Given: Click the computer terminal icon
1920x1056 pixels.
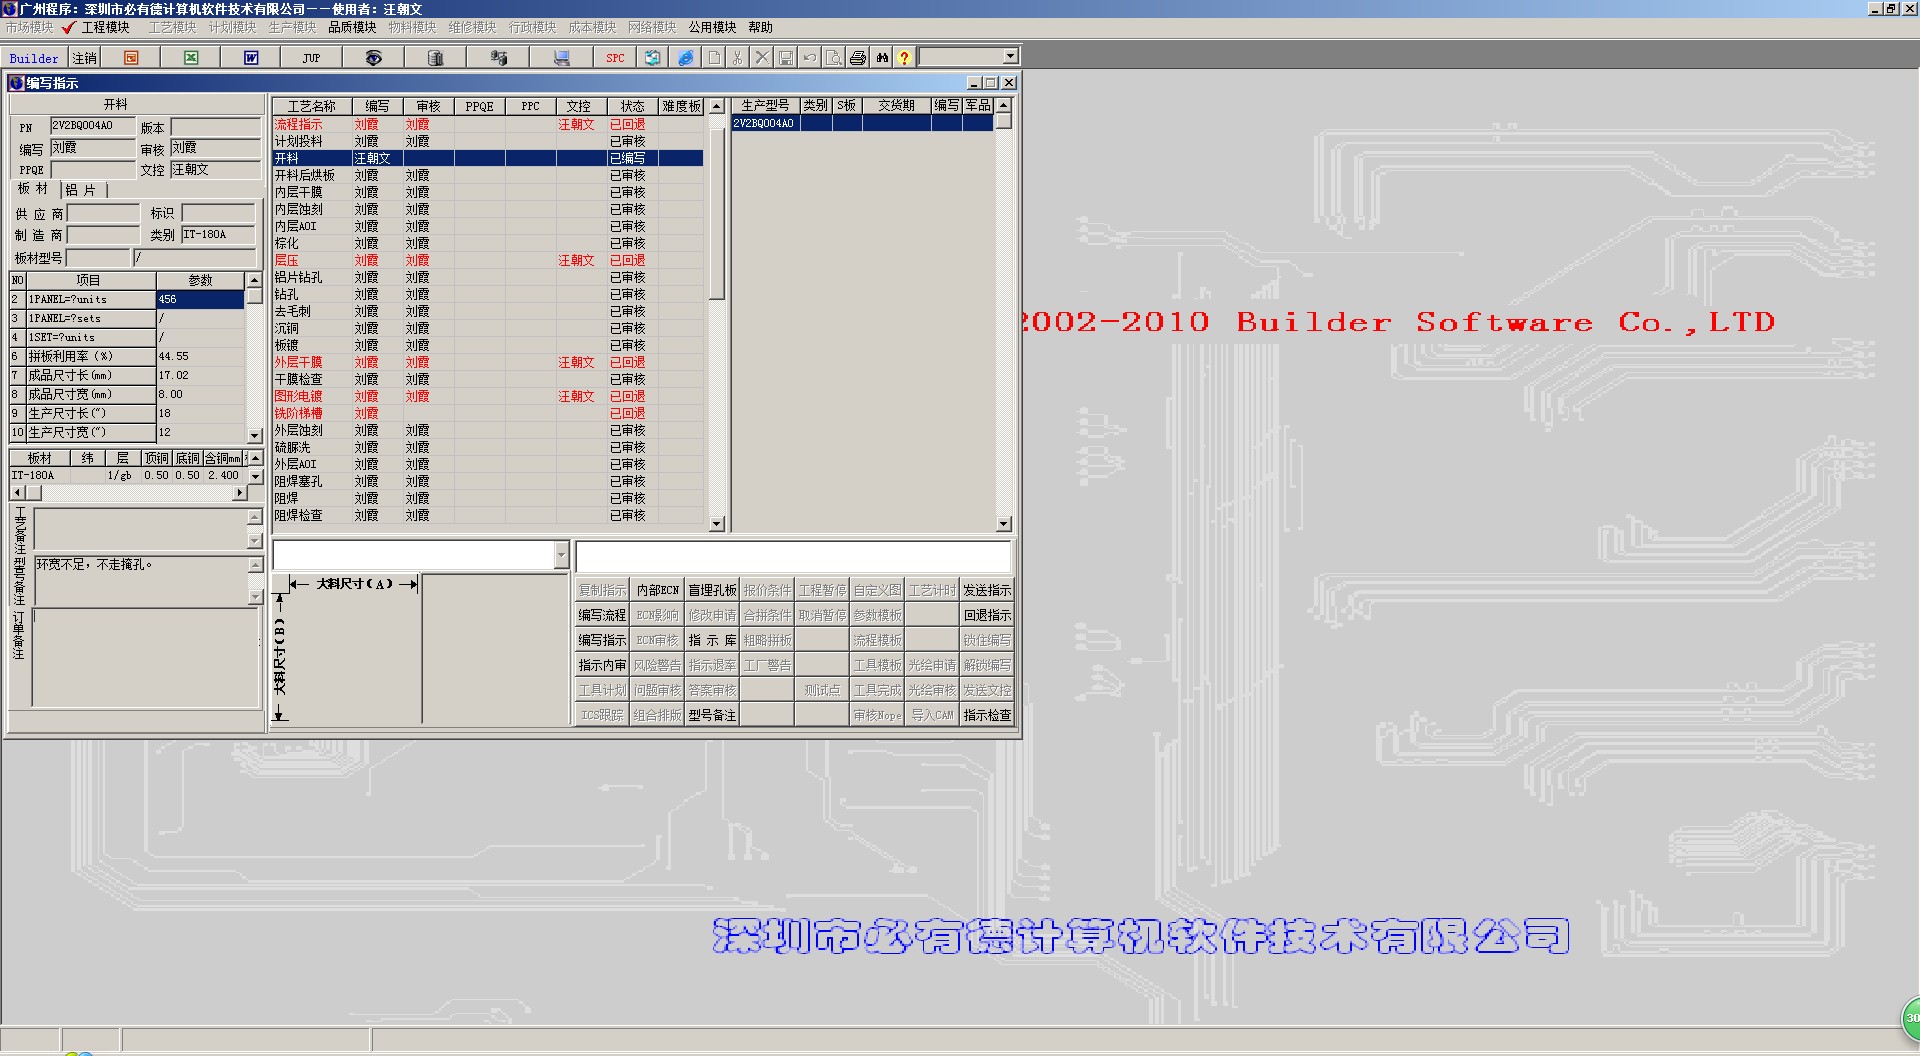Looking at the screenshot, I should tap(562, 58).
